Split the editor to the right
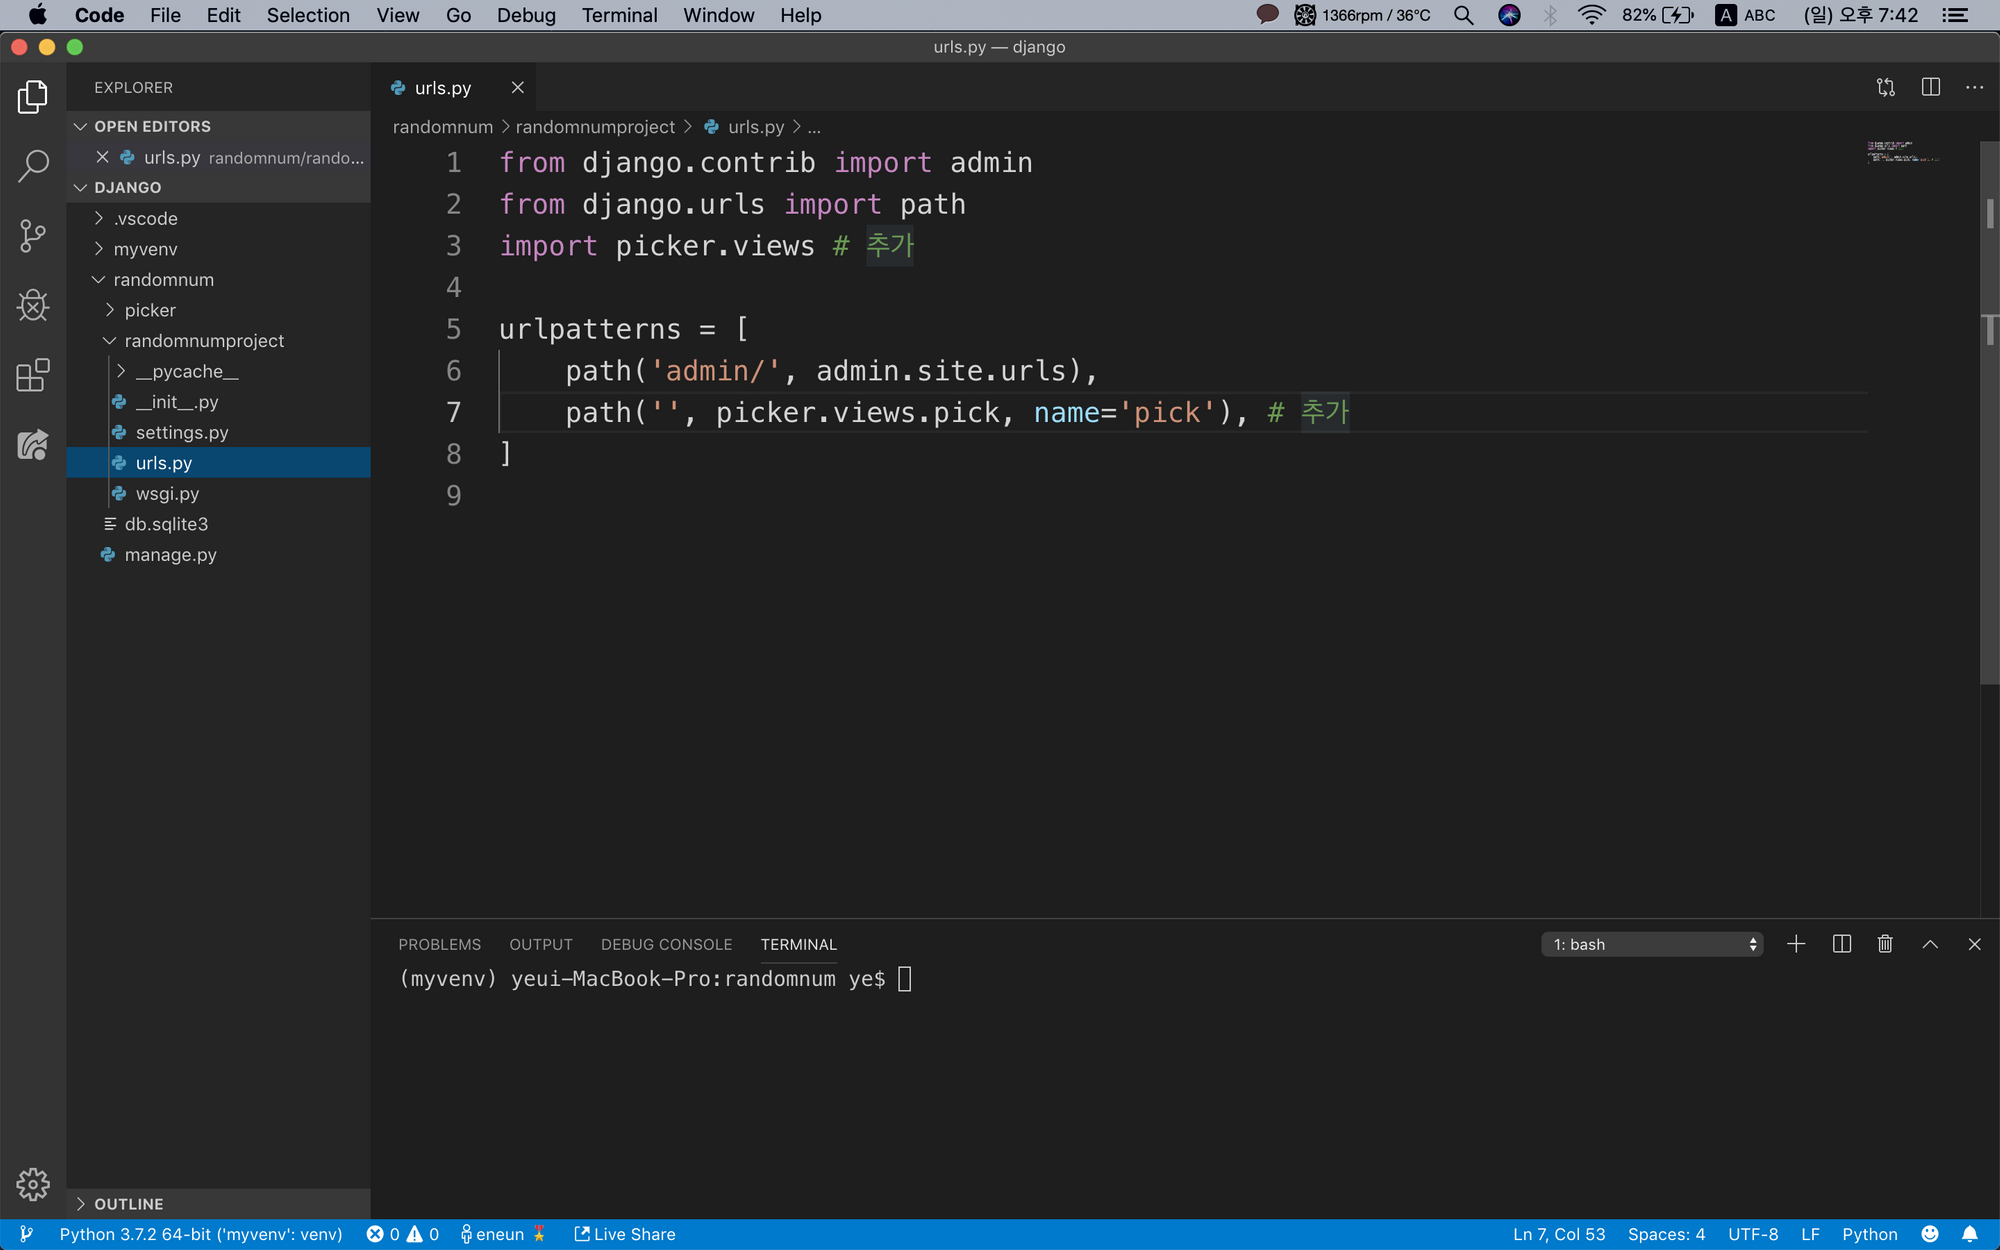This screenshot has height=1250, width=2000. point(1930,88)
